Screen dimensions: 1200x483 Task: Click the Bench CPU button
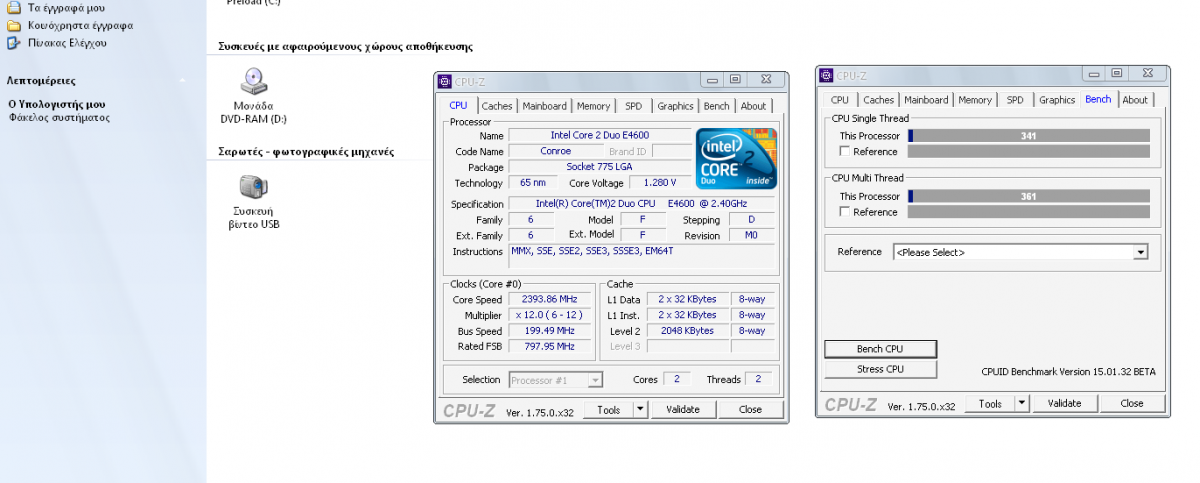880,349
